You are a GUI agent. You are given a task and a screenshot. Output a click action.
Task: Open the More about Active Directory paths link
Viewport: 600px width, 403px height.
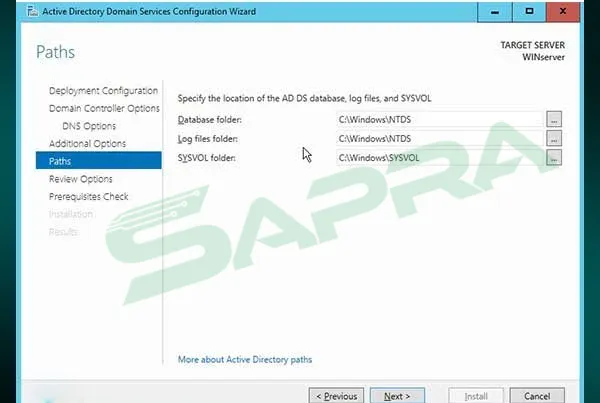tap(251, 358)
